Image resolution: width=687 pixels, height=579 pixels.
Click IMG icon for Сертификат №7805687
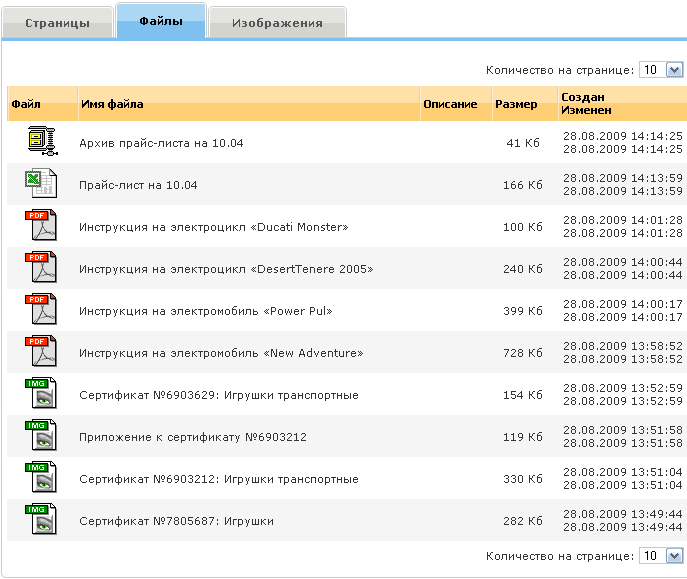pos(41,520)
